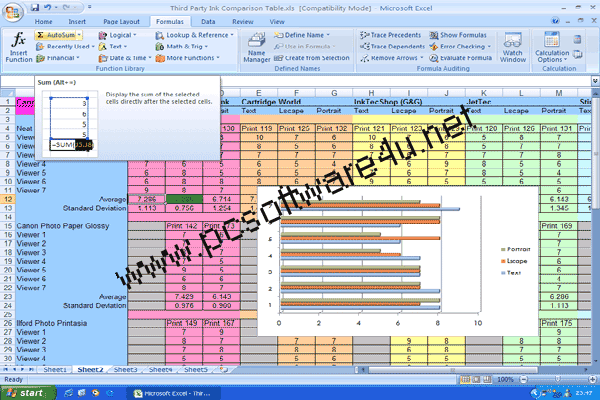Click the Lscape legend entry in chart

(514, 261)
